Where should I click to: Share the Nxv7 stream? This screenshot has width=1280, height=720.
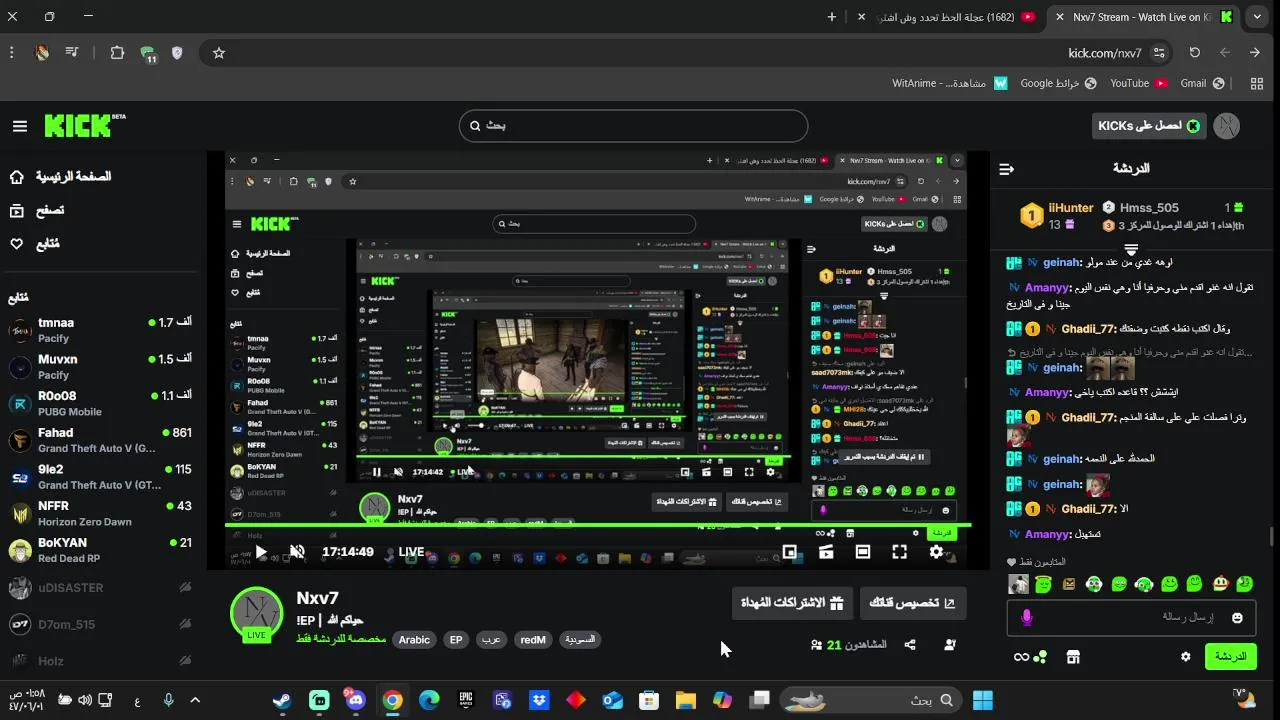pyautogui.click(x=910, y=645)
